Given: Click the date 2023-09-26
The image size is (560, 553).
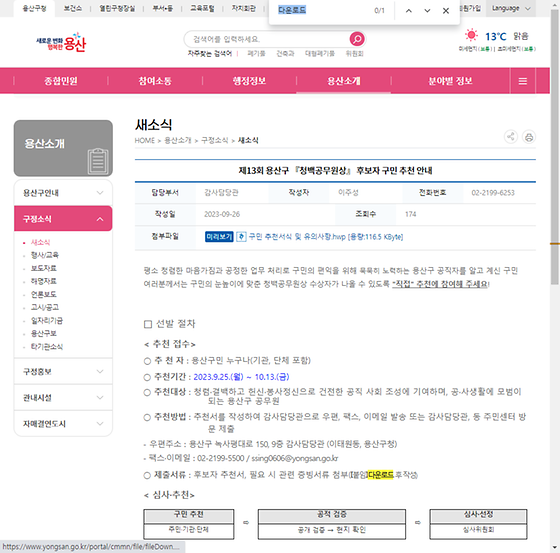Looking at the screenshot, I should click(222, 214).
